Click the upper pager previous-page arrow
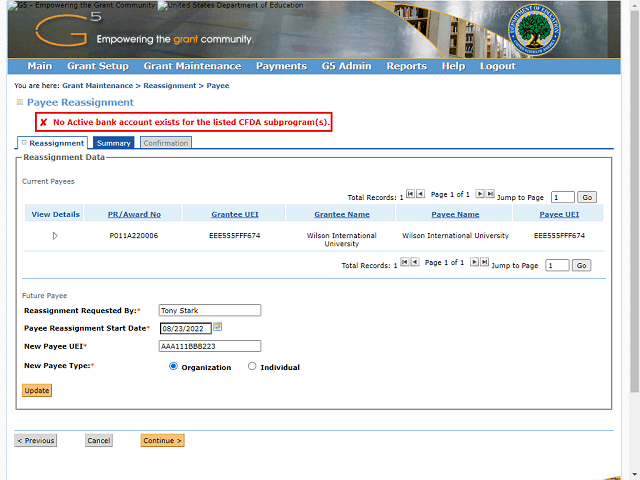This screenshot has width=640, height=480. tap(420, 194)
